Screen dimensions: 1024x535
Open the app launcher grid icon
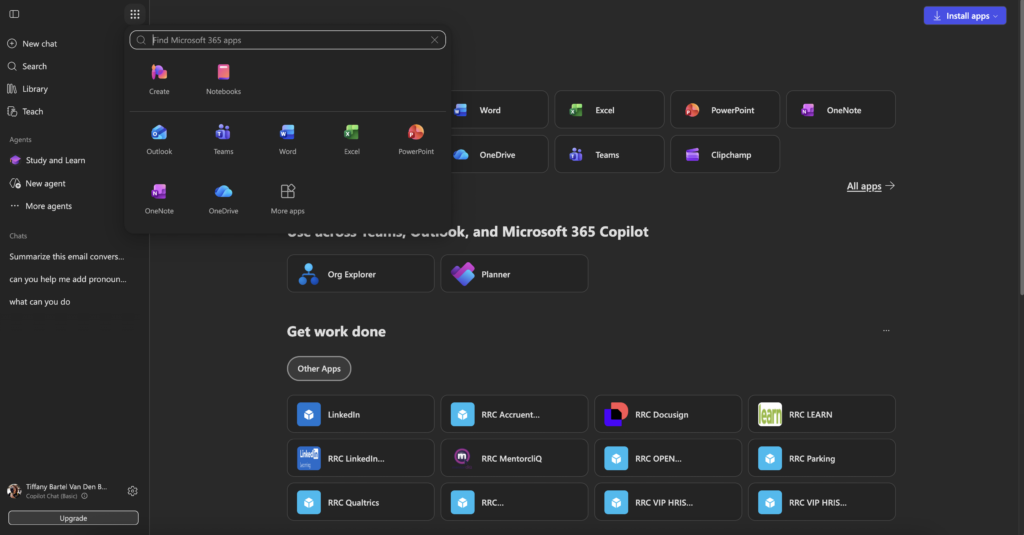click(x=135, y=14)
